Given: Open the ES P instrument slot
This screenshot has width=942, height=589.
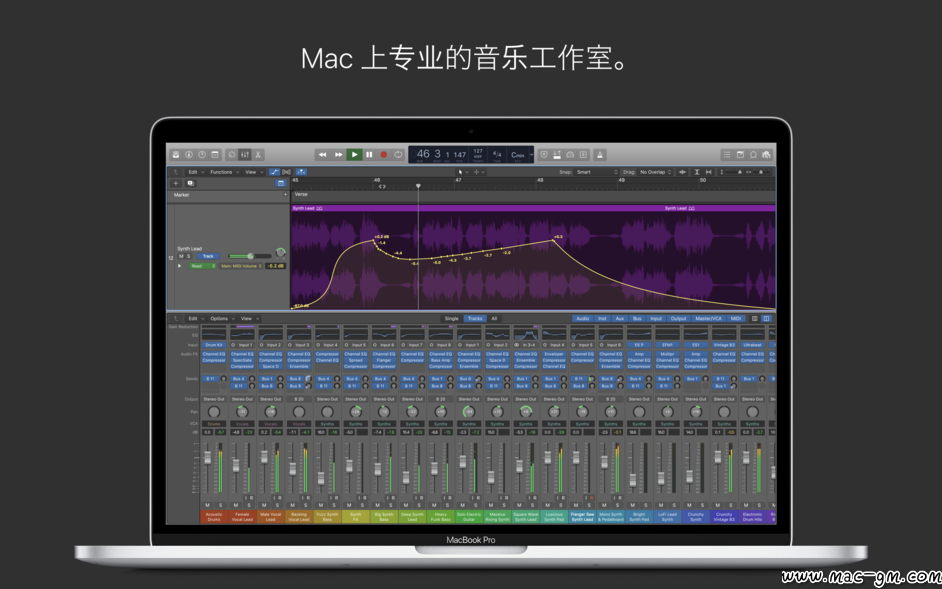Looking at the screenshot, I should [639, 345].
